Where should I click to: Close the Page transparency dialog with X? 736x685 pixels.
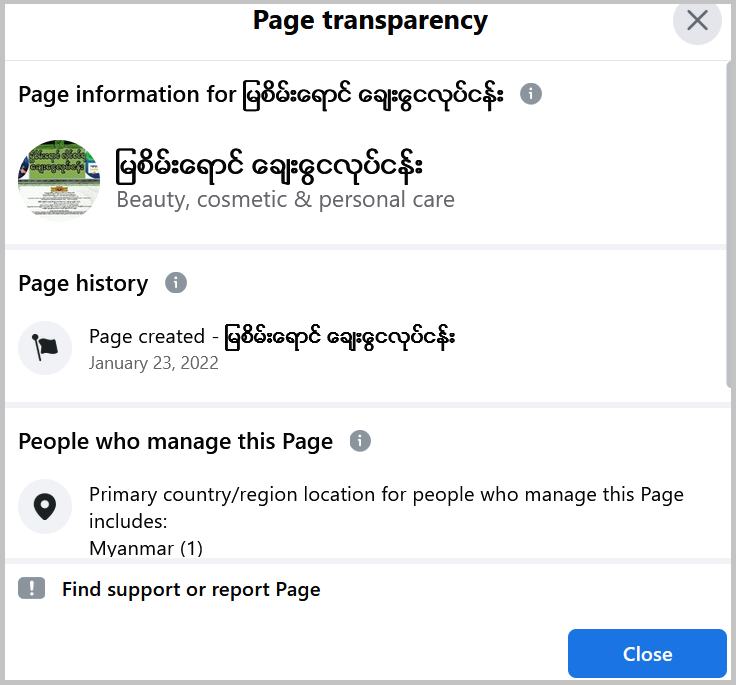click(x=697, y=21)
